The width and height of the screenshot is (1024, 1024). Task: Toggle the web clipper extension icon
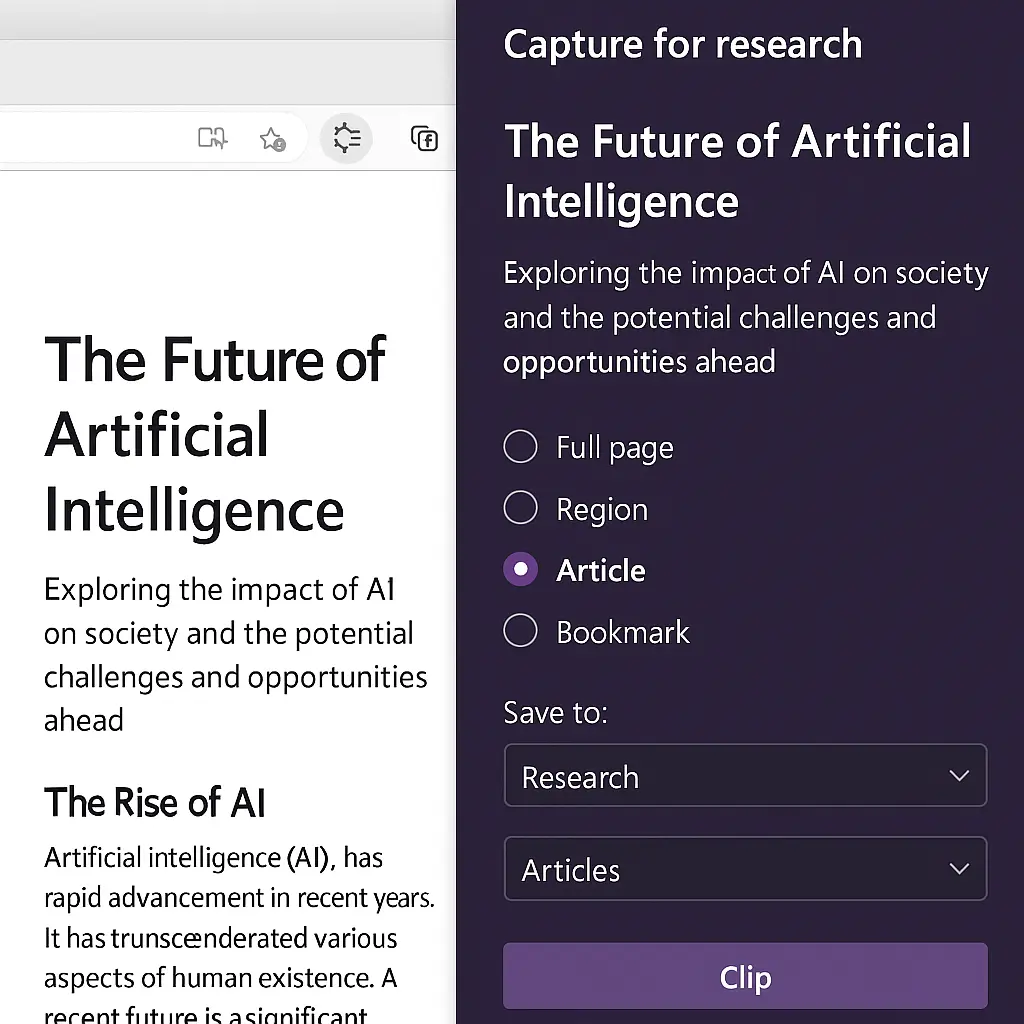pos(346,138)
